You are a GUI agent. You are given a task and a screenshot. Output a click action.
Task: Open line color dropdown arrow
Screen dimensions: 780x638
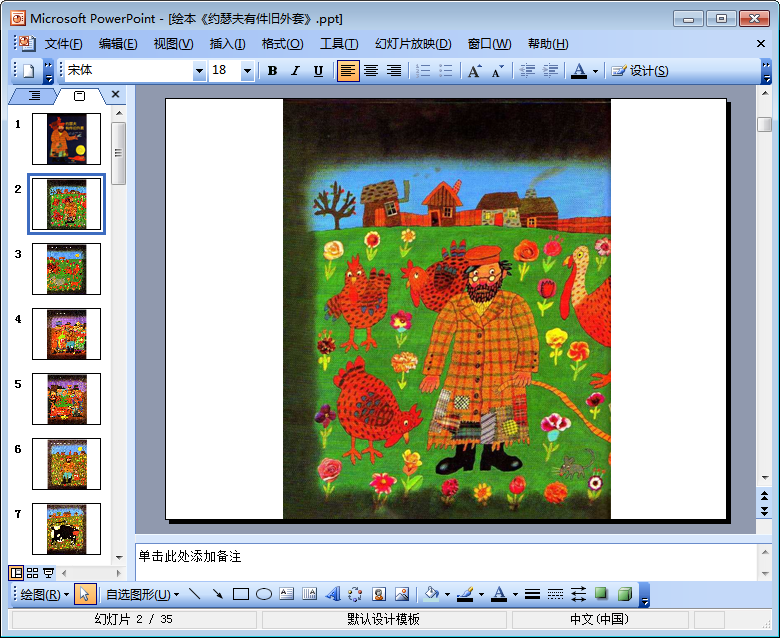tap(481, 595)
